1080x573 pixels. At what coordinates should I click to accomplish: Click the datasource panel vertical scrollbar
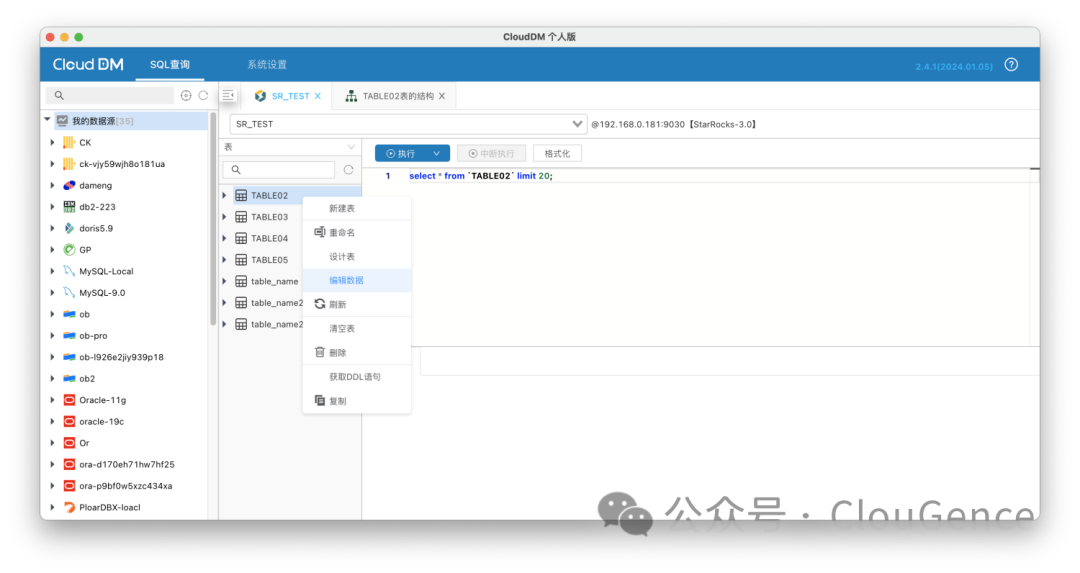pyautogui.click(x=213, y=219)
